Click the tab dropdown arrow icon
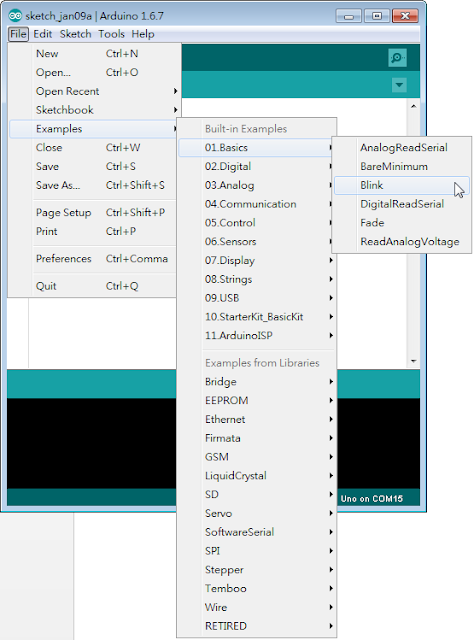 (x=399, y=85)
